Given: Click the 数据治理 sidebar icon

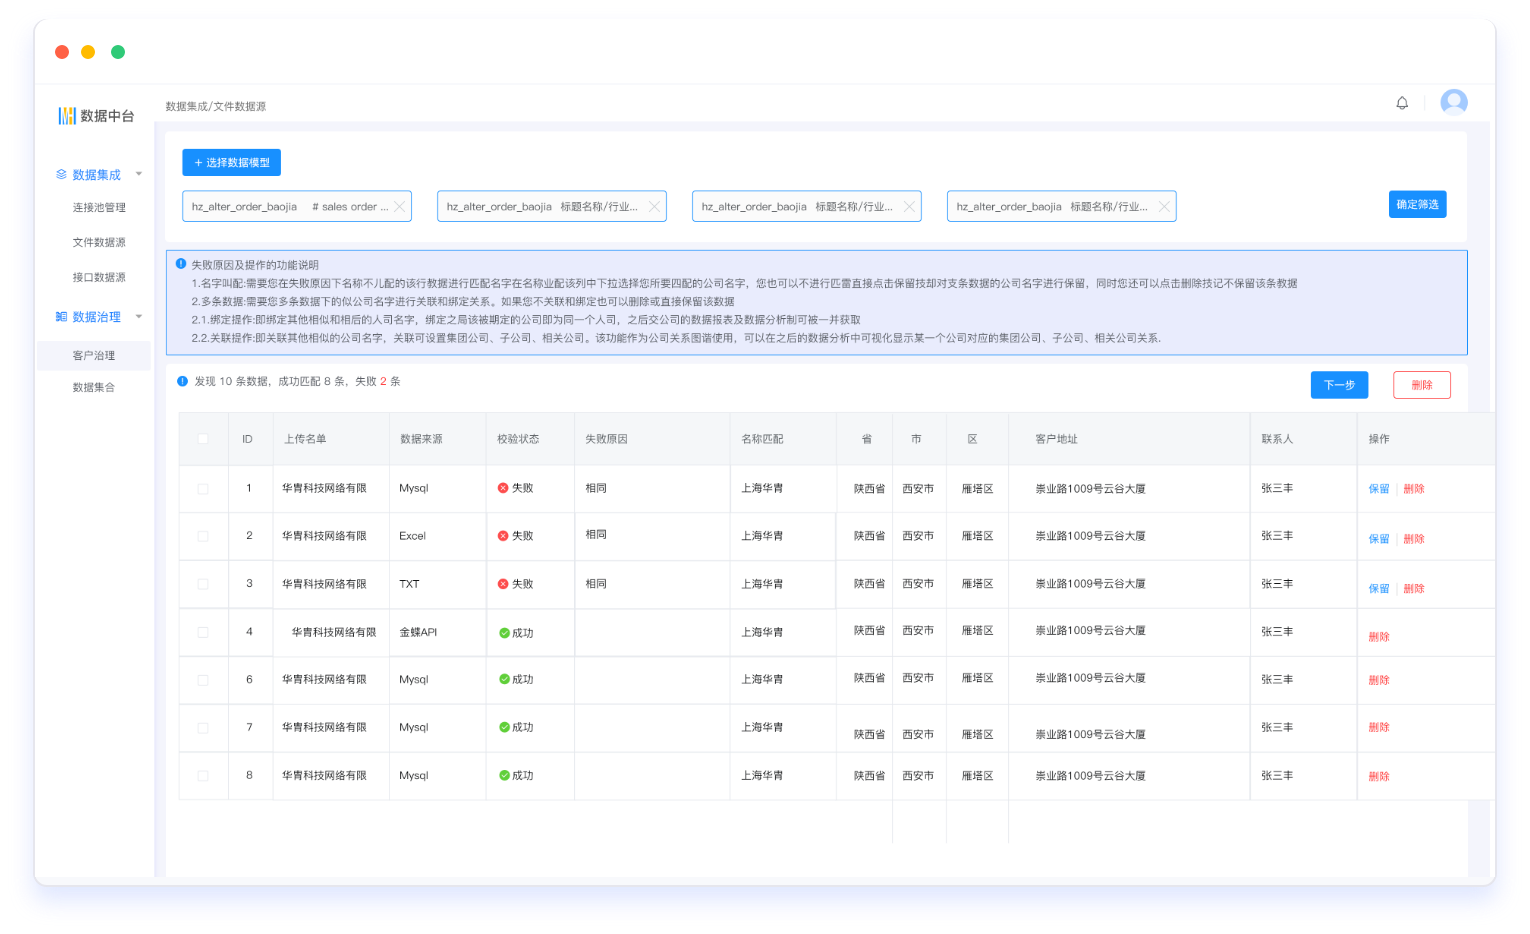Looking at the screenshot, I should pyautogui.click(x=61, y=316).
